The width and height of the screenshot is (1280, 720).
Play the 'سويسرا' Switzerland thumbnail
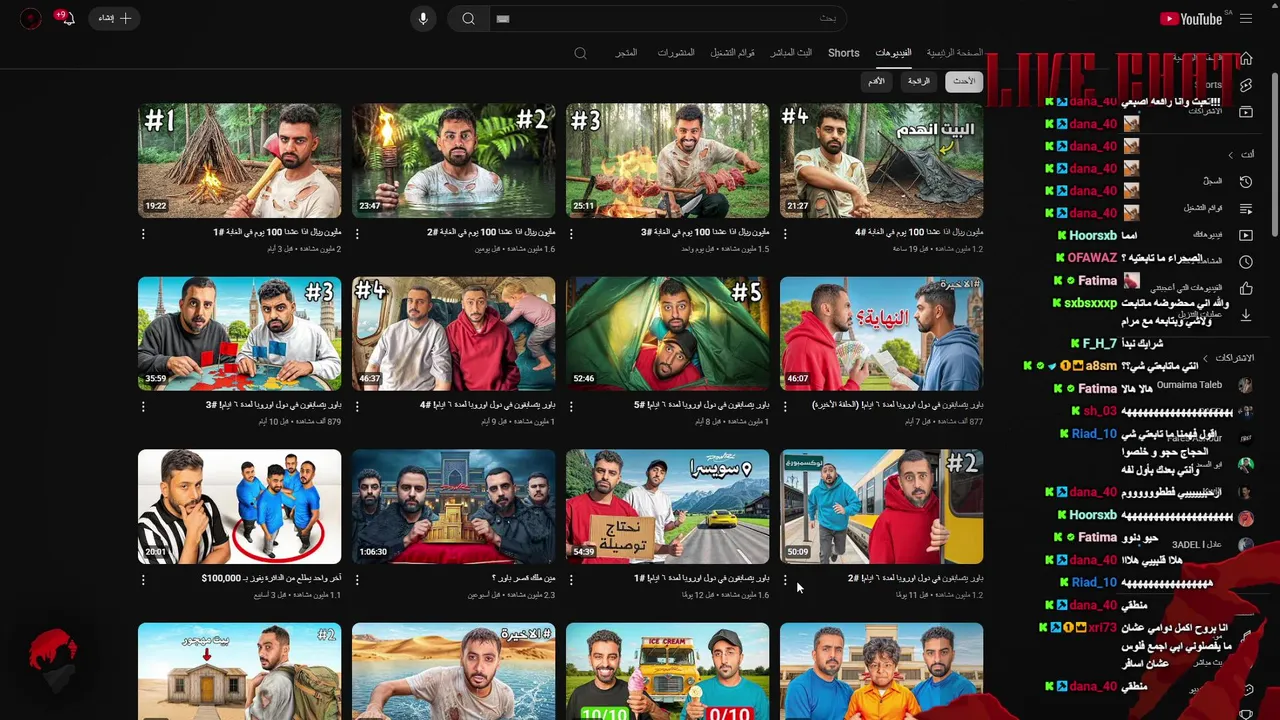pos(668,507)
